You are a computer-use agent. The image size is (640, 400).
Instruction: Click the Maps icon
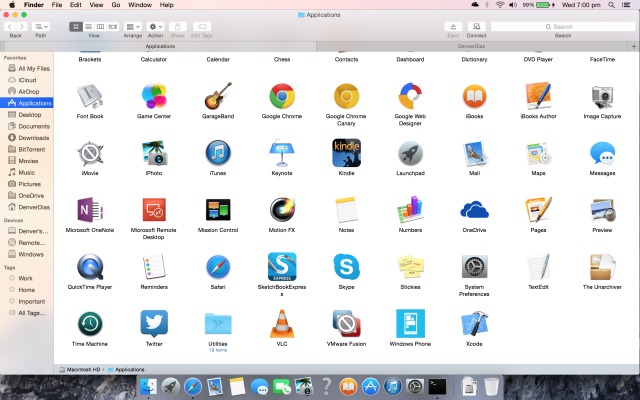pyautogui.click(x=538, y=153)
